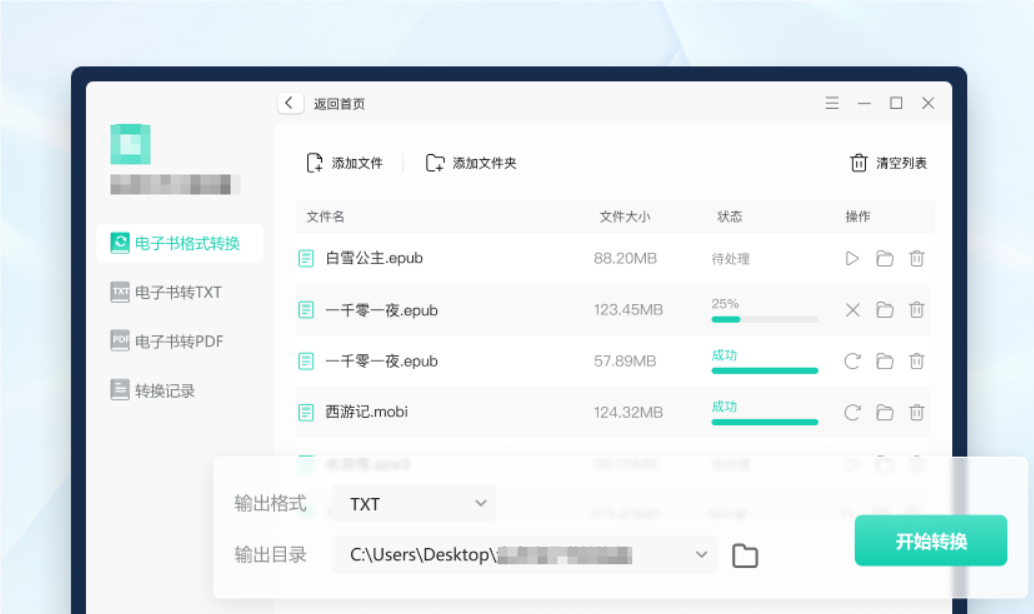Click the 添加文件 button
Screen dimensions: 1034x614
(344, 163)
